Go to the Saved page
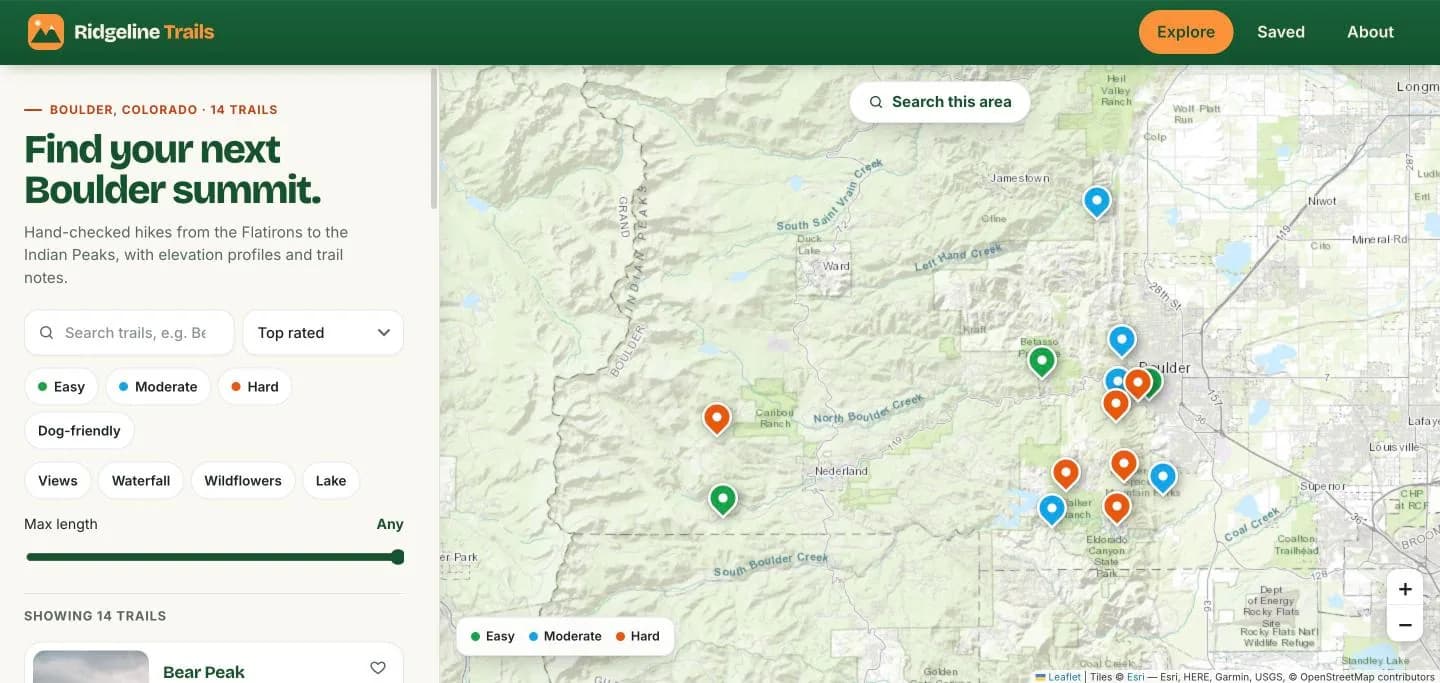1440x683 pixels. (1281, 32)
